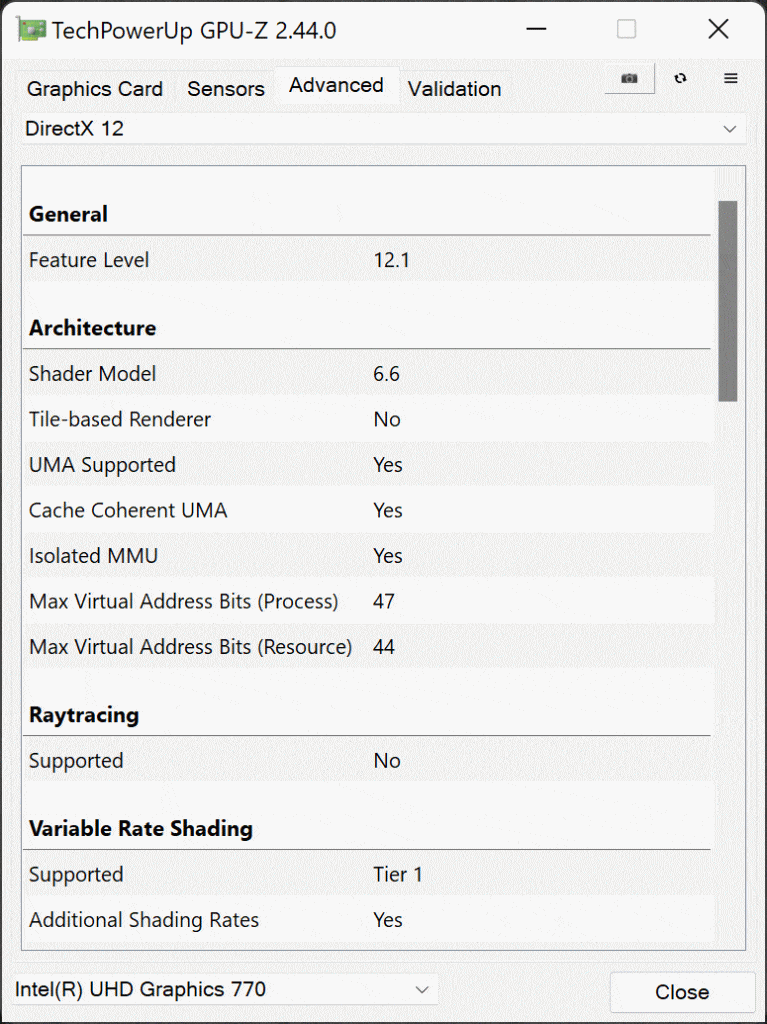Open the Sensors tab
Screen dimensions: 767x1024
(226, 89)
